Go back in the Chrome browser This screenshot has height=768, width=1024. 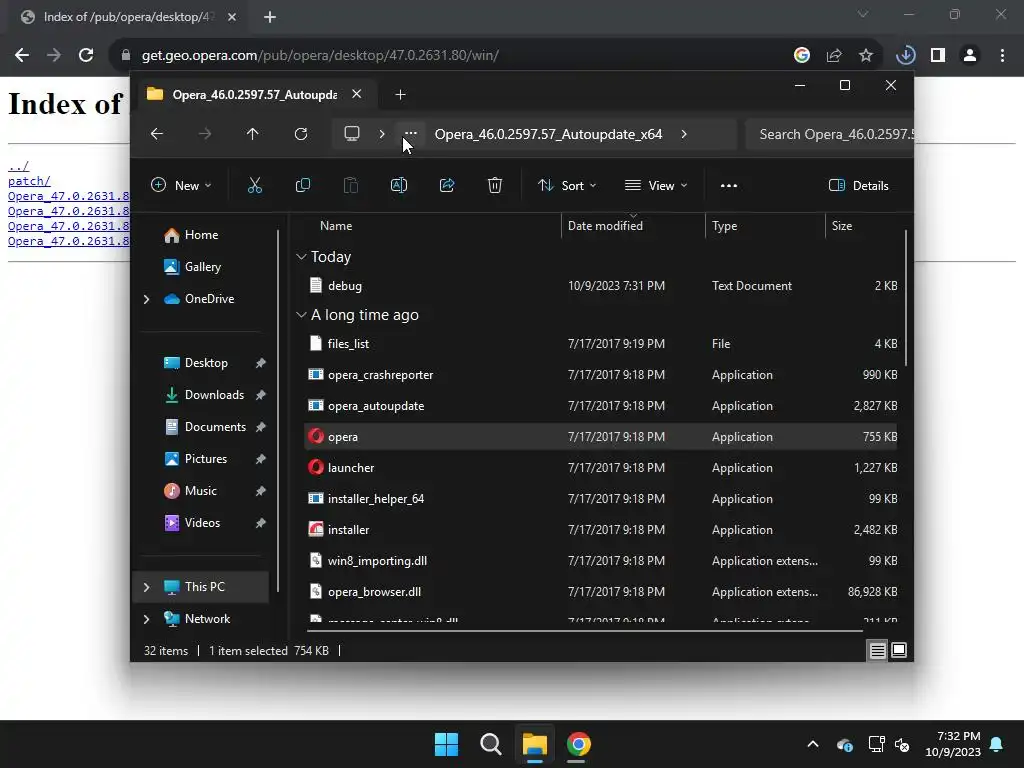click(22, 55)
